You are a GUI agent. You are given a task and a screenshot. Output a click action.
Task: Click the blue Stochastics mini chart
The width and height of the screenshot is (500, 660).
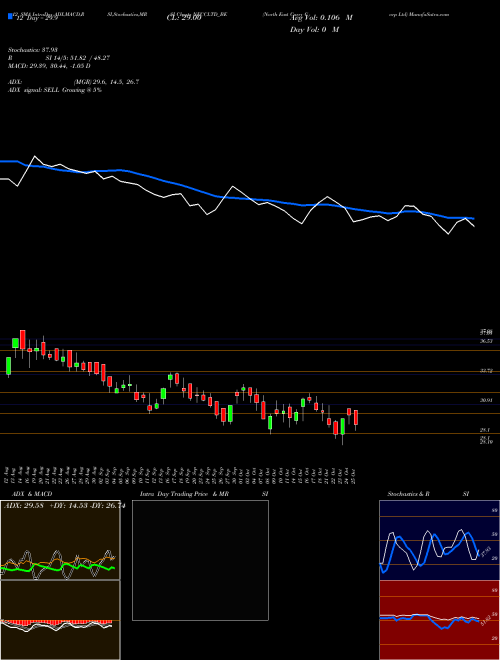(x=439, y=540)
